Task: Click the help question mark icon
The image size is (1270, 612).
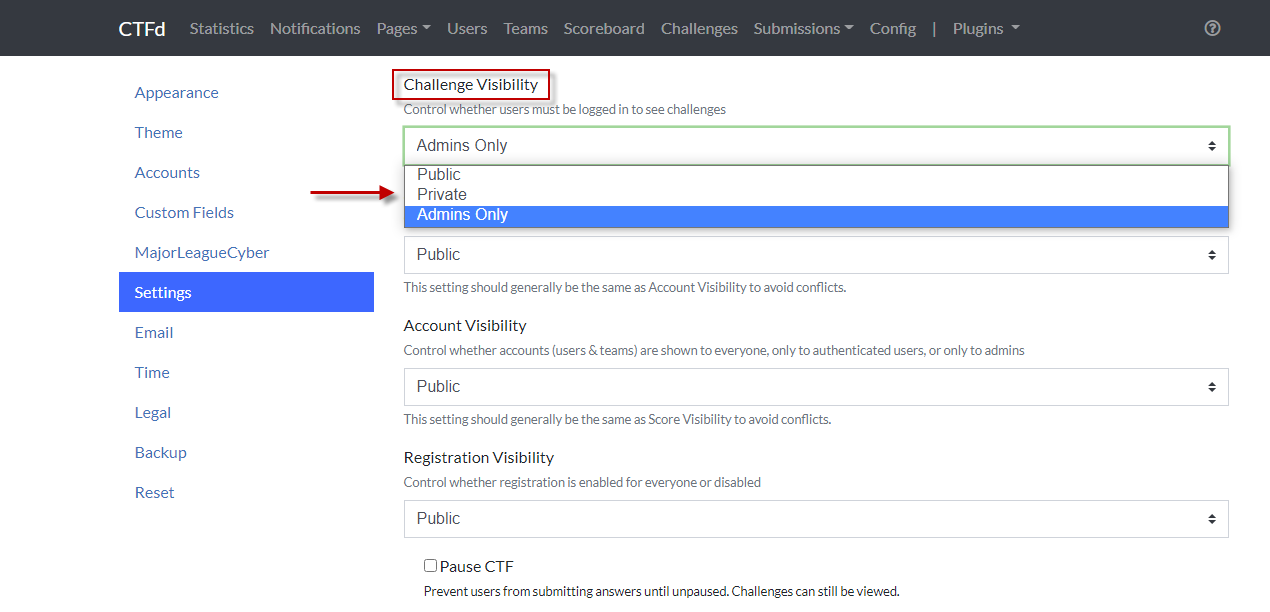Action: point(1212,28)
